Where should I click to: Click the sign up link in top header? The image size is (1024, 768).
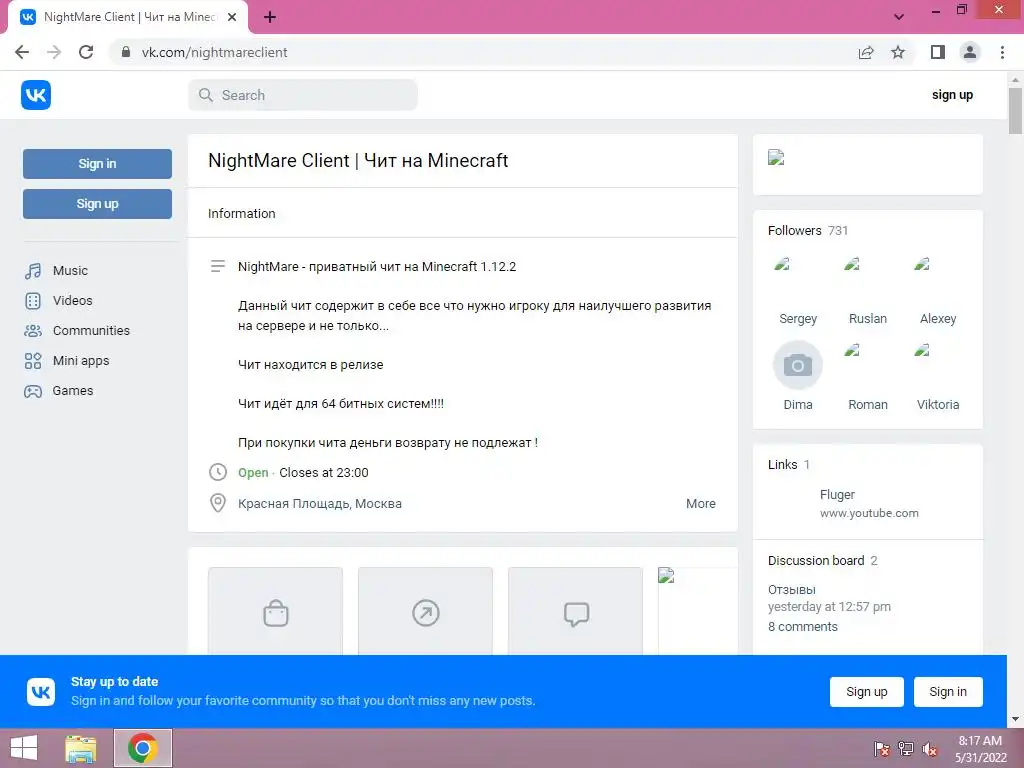[x=952, y=95]
